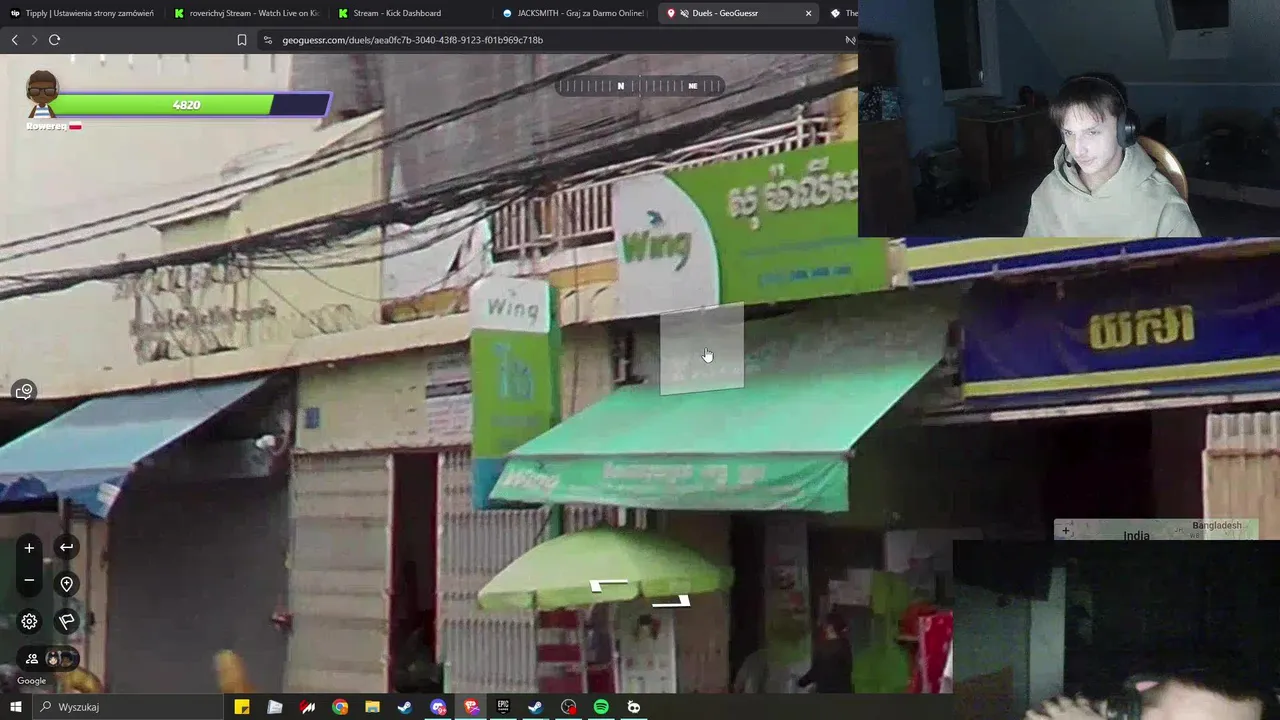Click the Rowereq player avatar
The image size is (1280, 720).
coord(42,94)
